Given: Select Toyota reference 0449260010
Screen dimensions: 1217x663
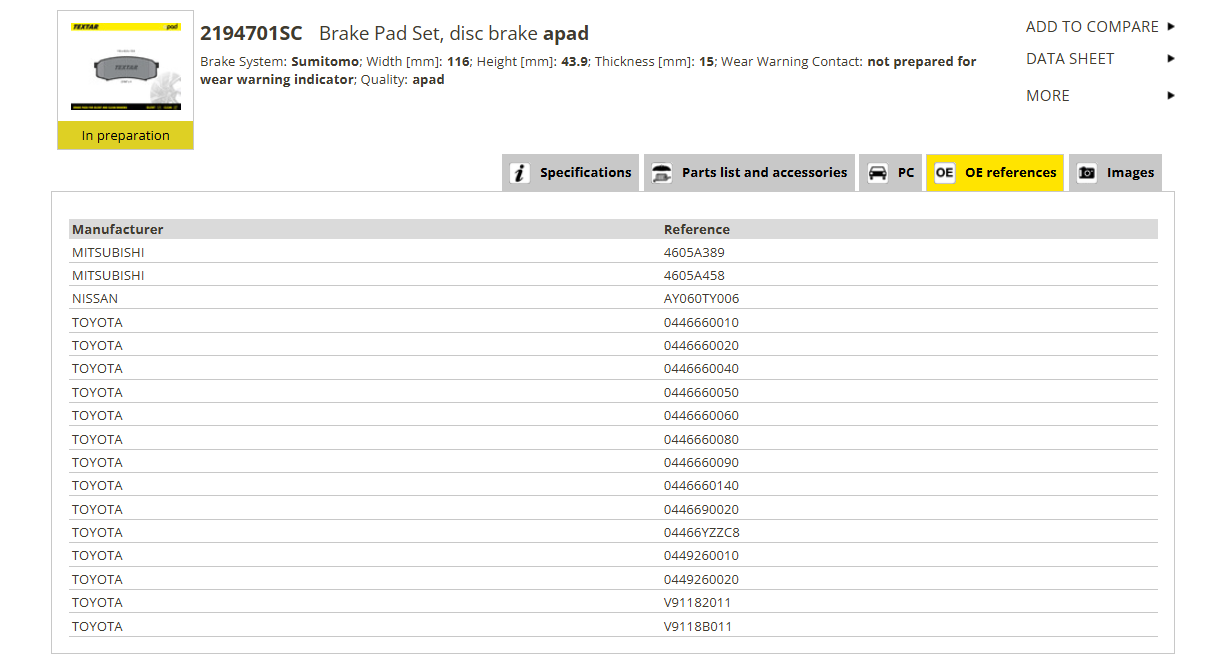Looking at the screenshot, I should point(701,555).
